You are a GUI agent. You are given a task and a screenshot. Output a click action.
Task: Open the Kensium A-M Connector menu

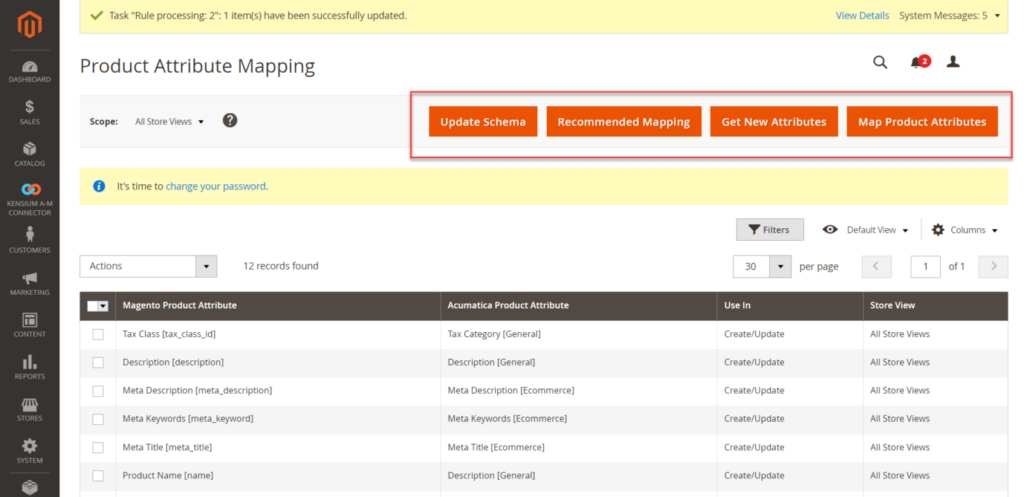point(29,199)
